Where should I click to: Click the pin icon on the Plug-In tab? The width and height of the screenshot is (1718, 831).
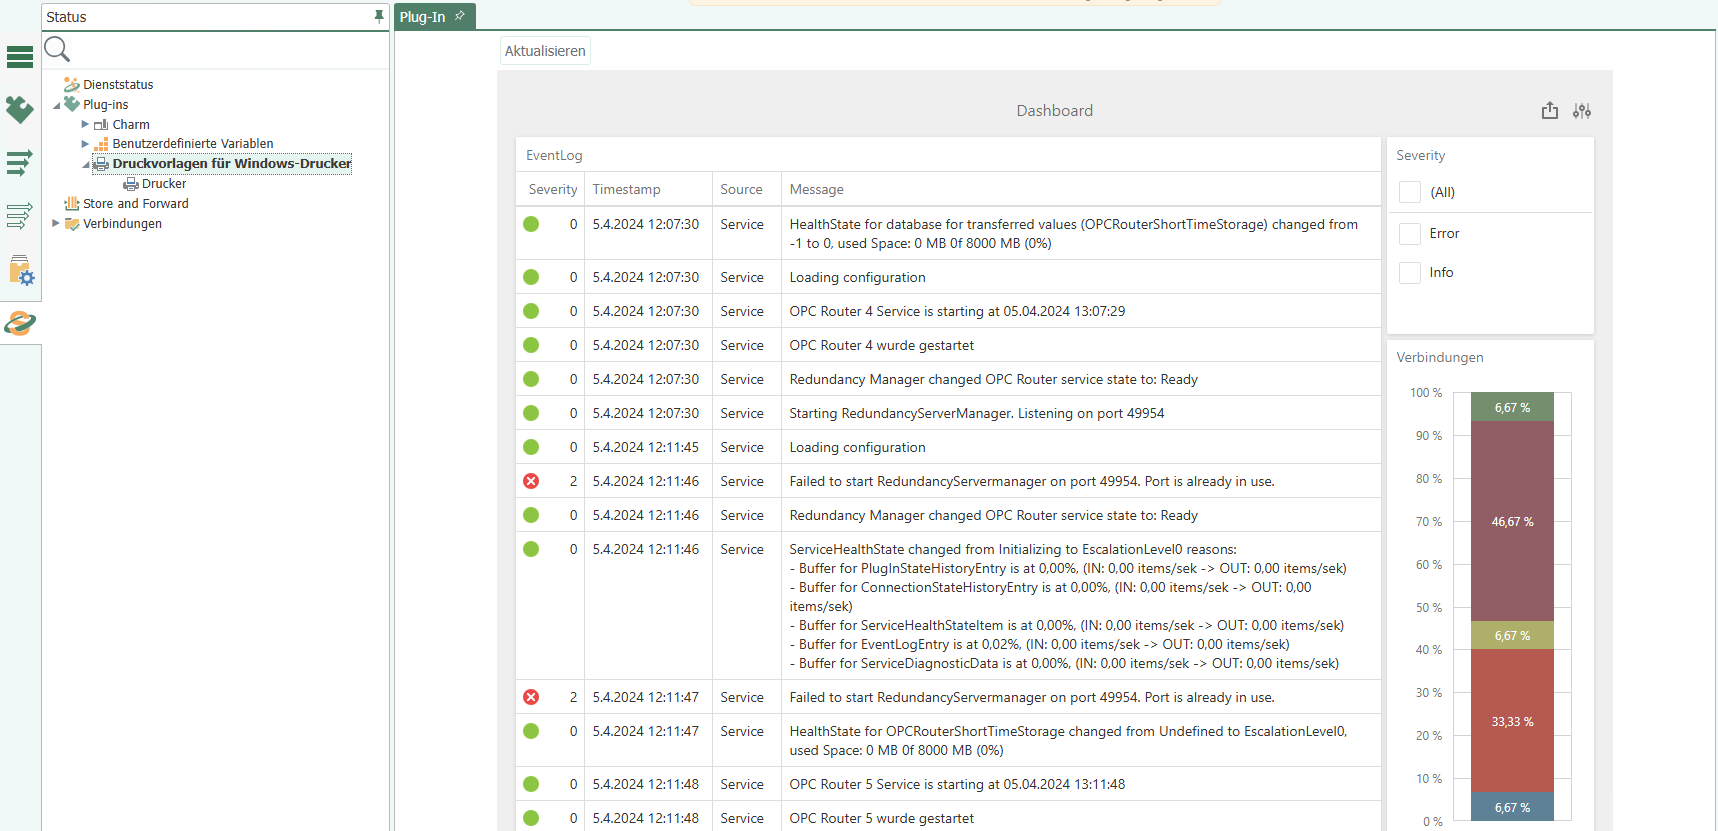[460, 16]
